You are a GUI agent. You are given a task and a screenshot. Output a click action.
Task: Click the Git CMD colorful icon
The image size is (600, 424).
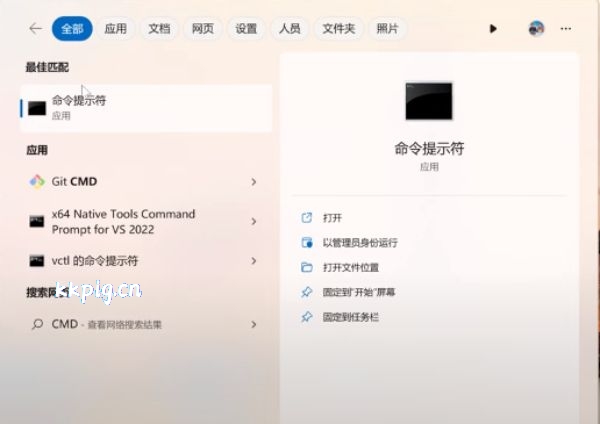(37, 181)
